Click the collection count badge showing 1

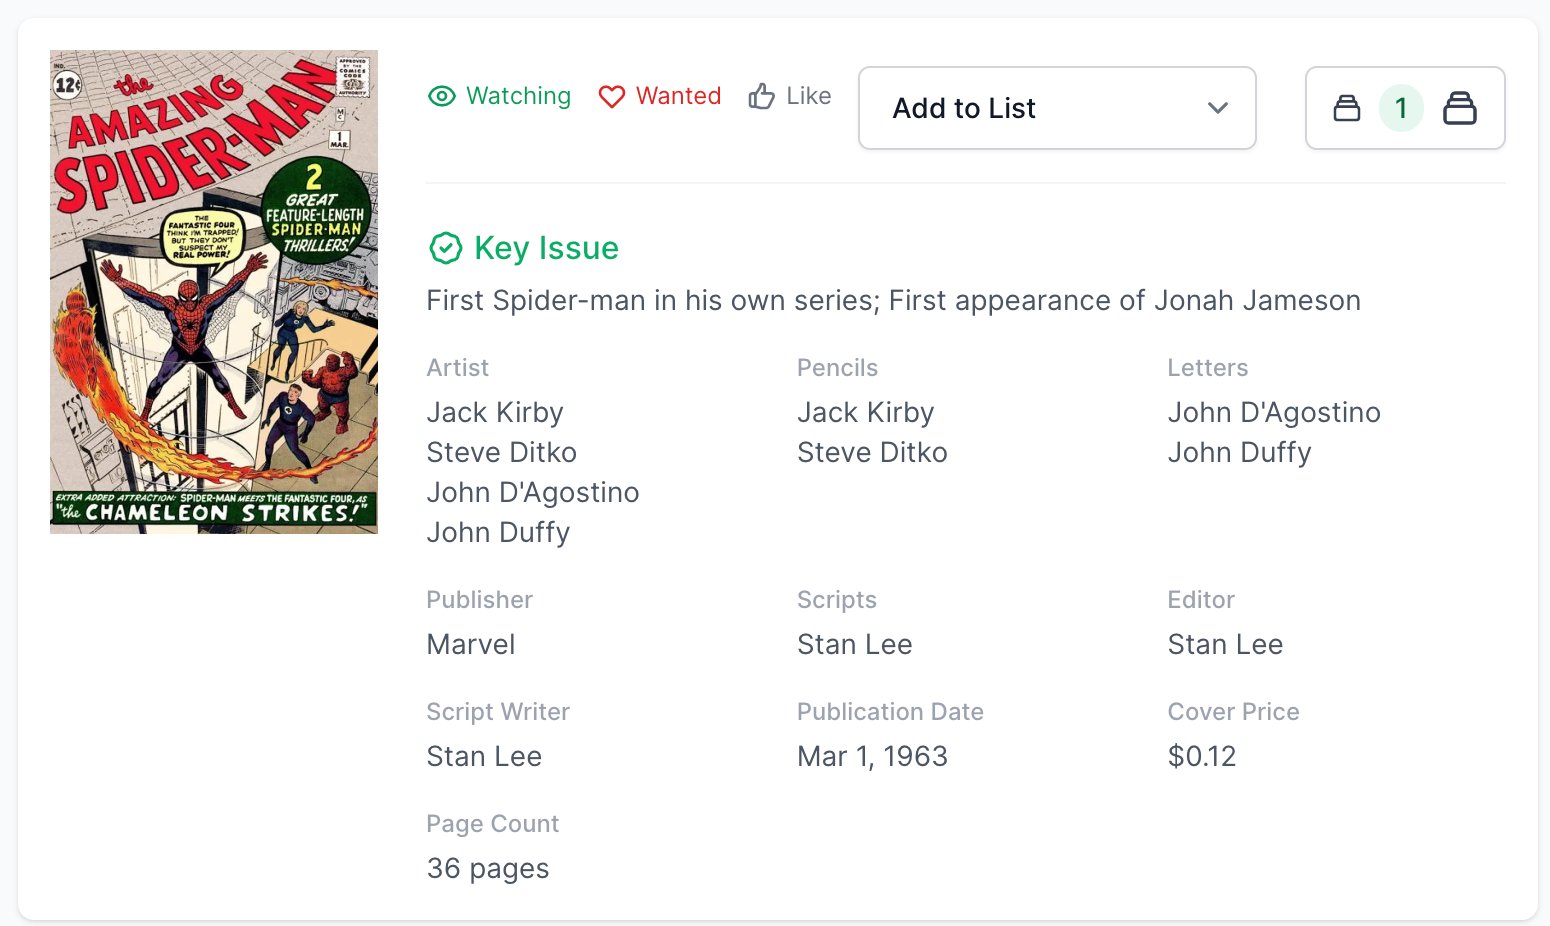pyautogui.click(x=1401, y=108)
